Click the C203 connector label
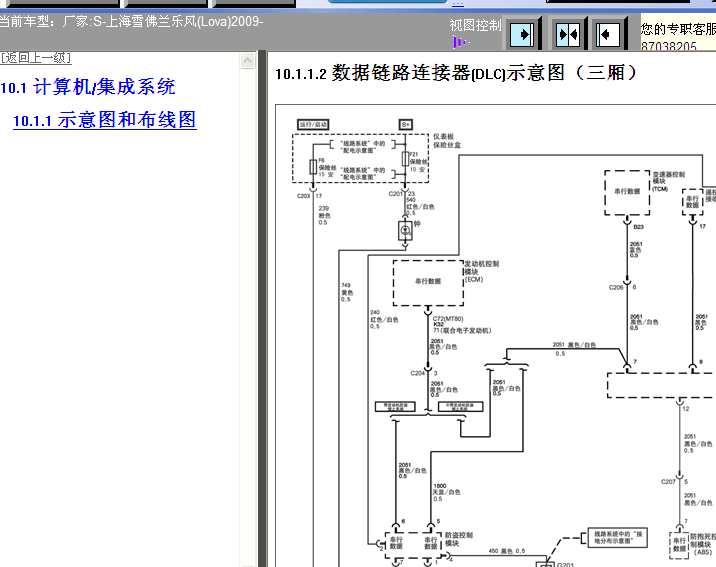 coord(303,196)
